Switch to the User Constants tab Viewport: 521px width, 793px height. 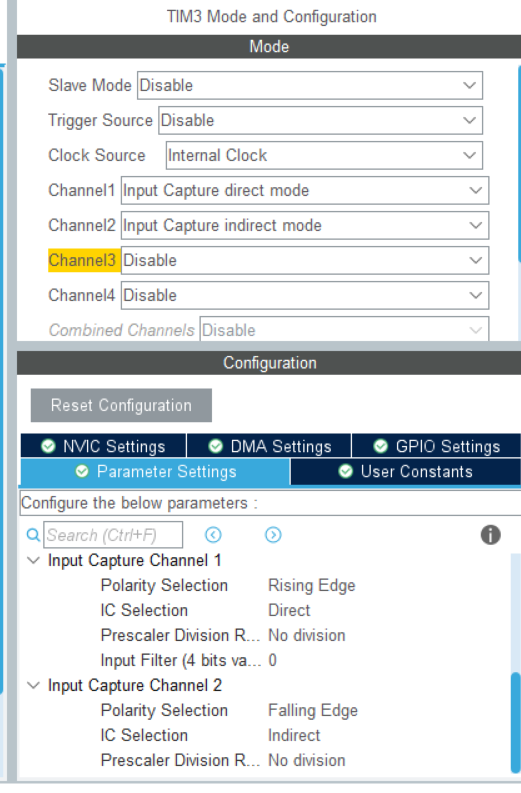tap(406, 471)
